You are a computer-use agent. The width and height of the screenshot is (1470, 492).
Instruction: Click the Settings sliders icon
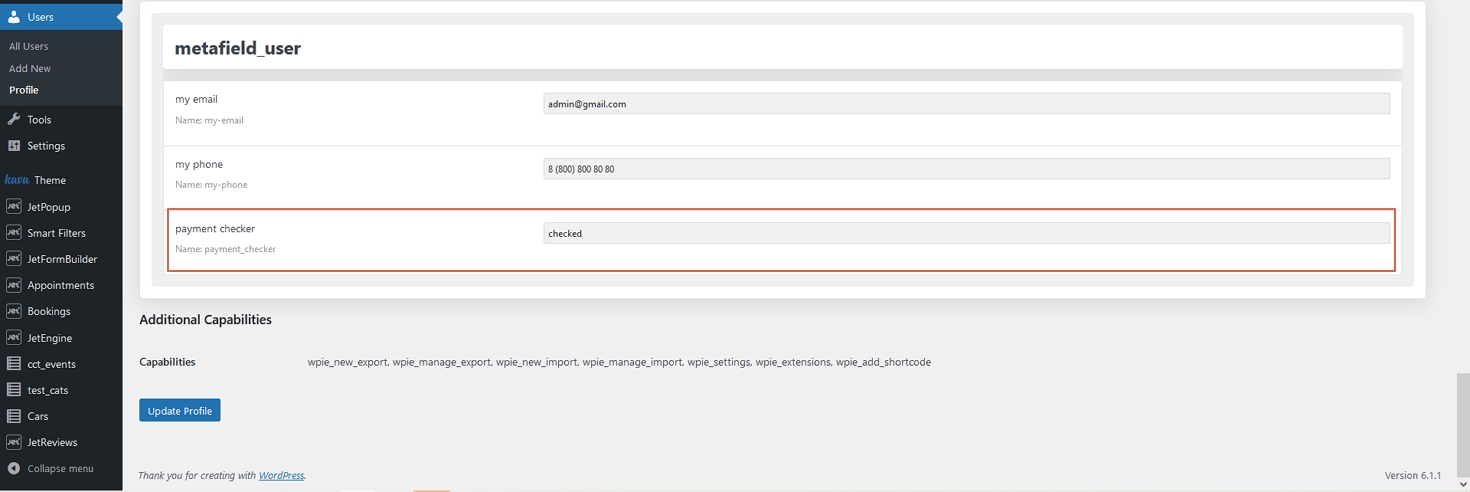14,145
